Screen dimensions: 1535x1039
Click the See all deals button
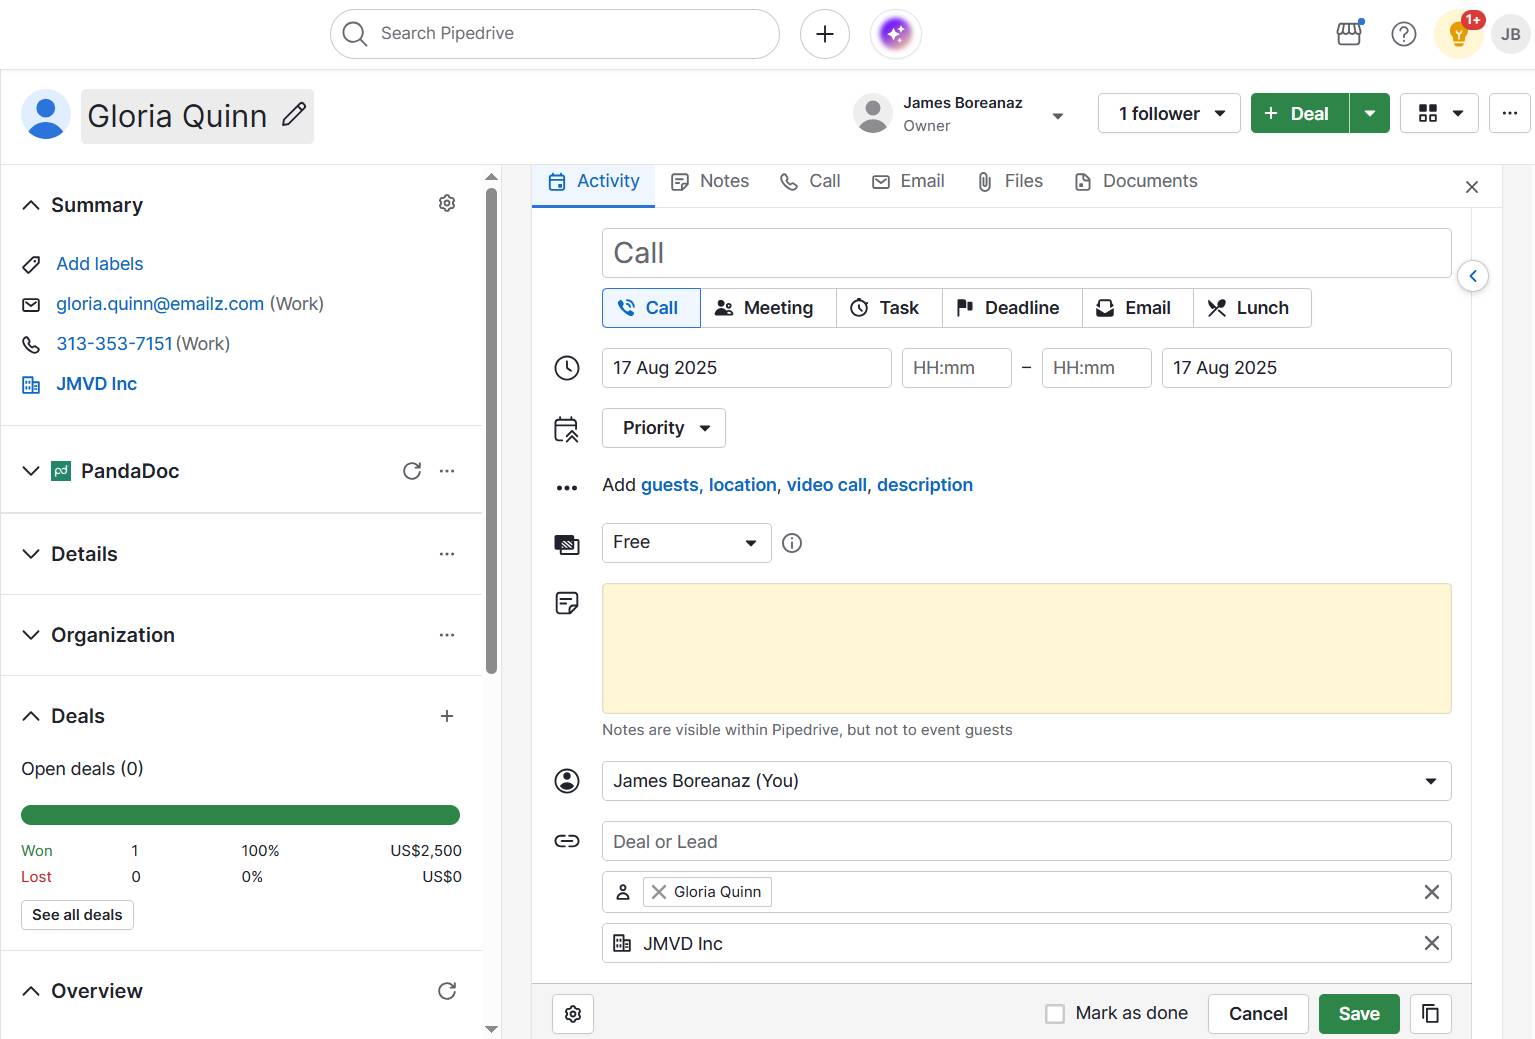click(76, 914)
